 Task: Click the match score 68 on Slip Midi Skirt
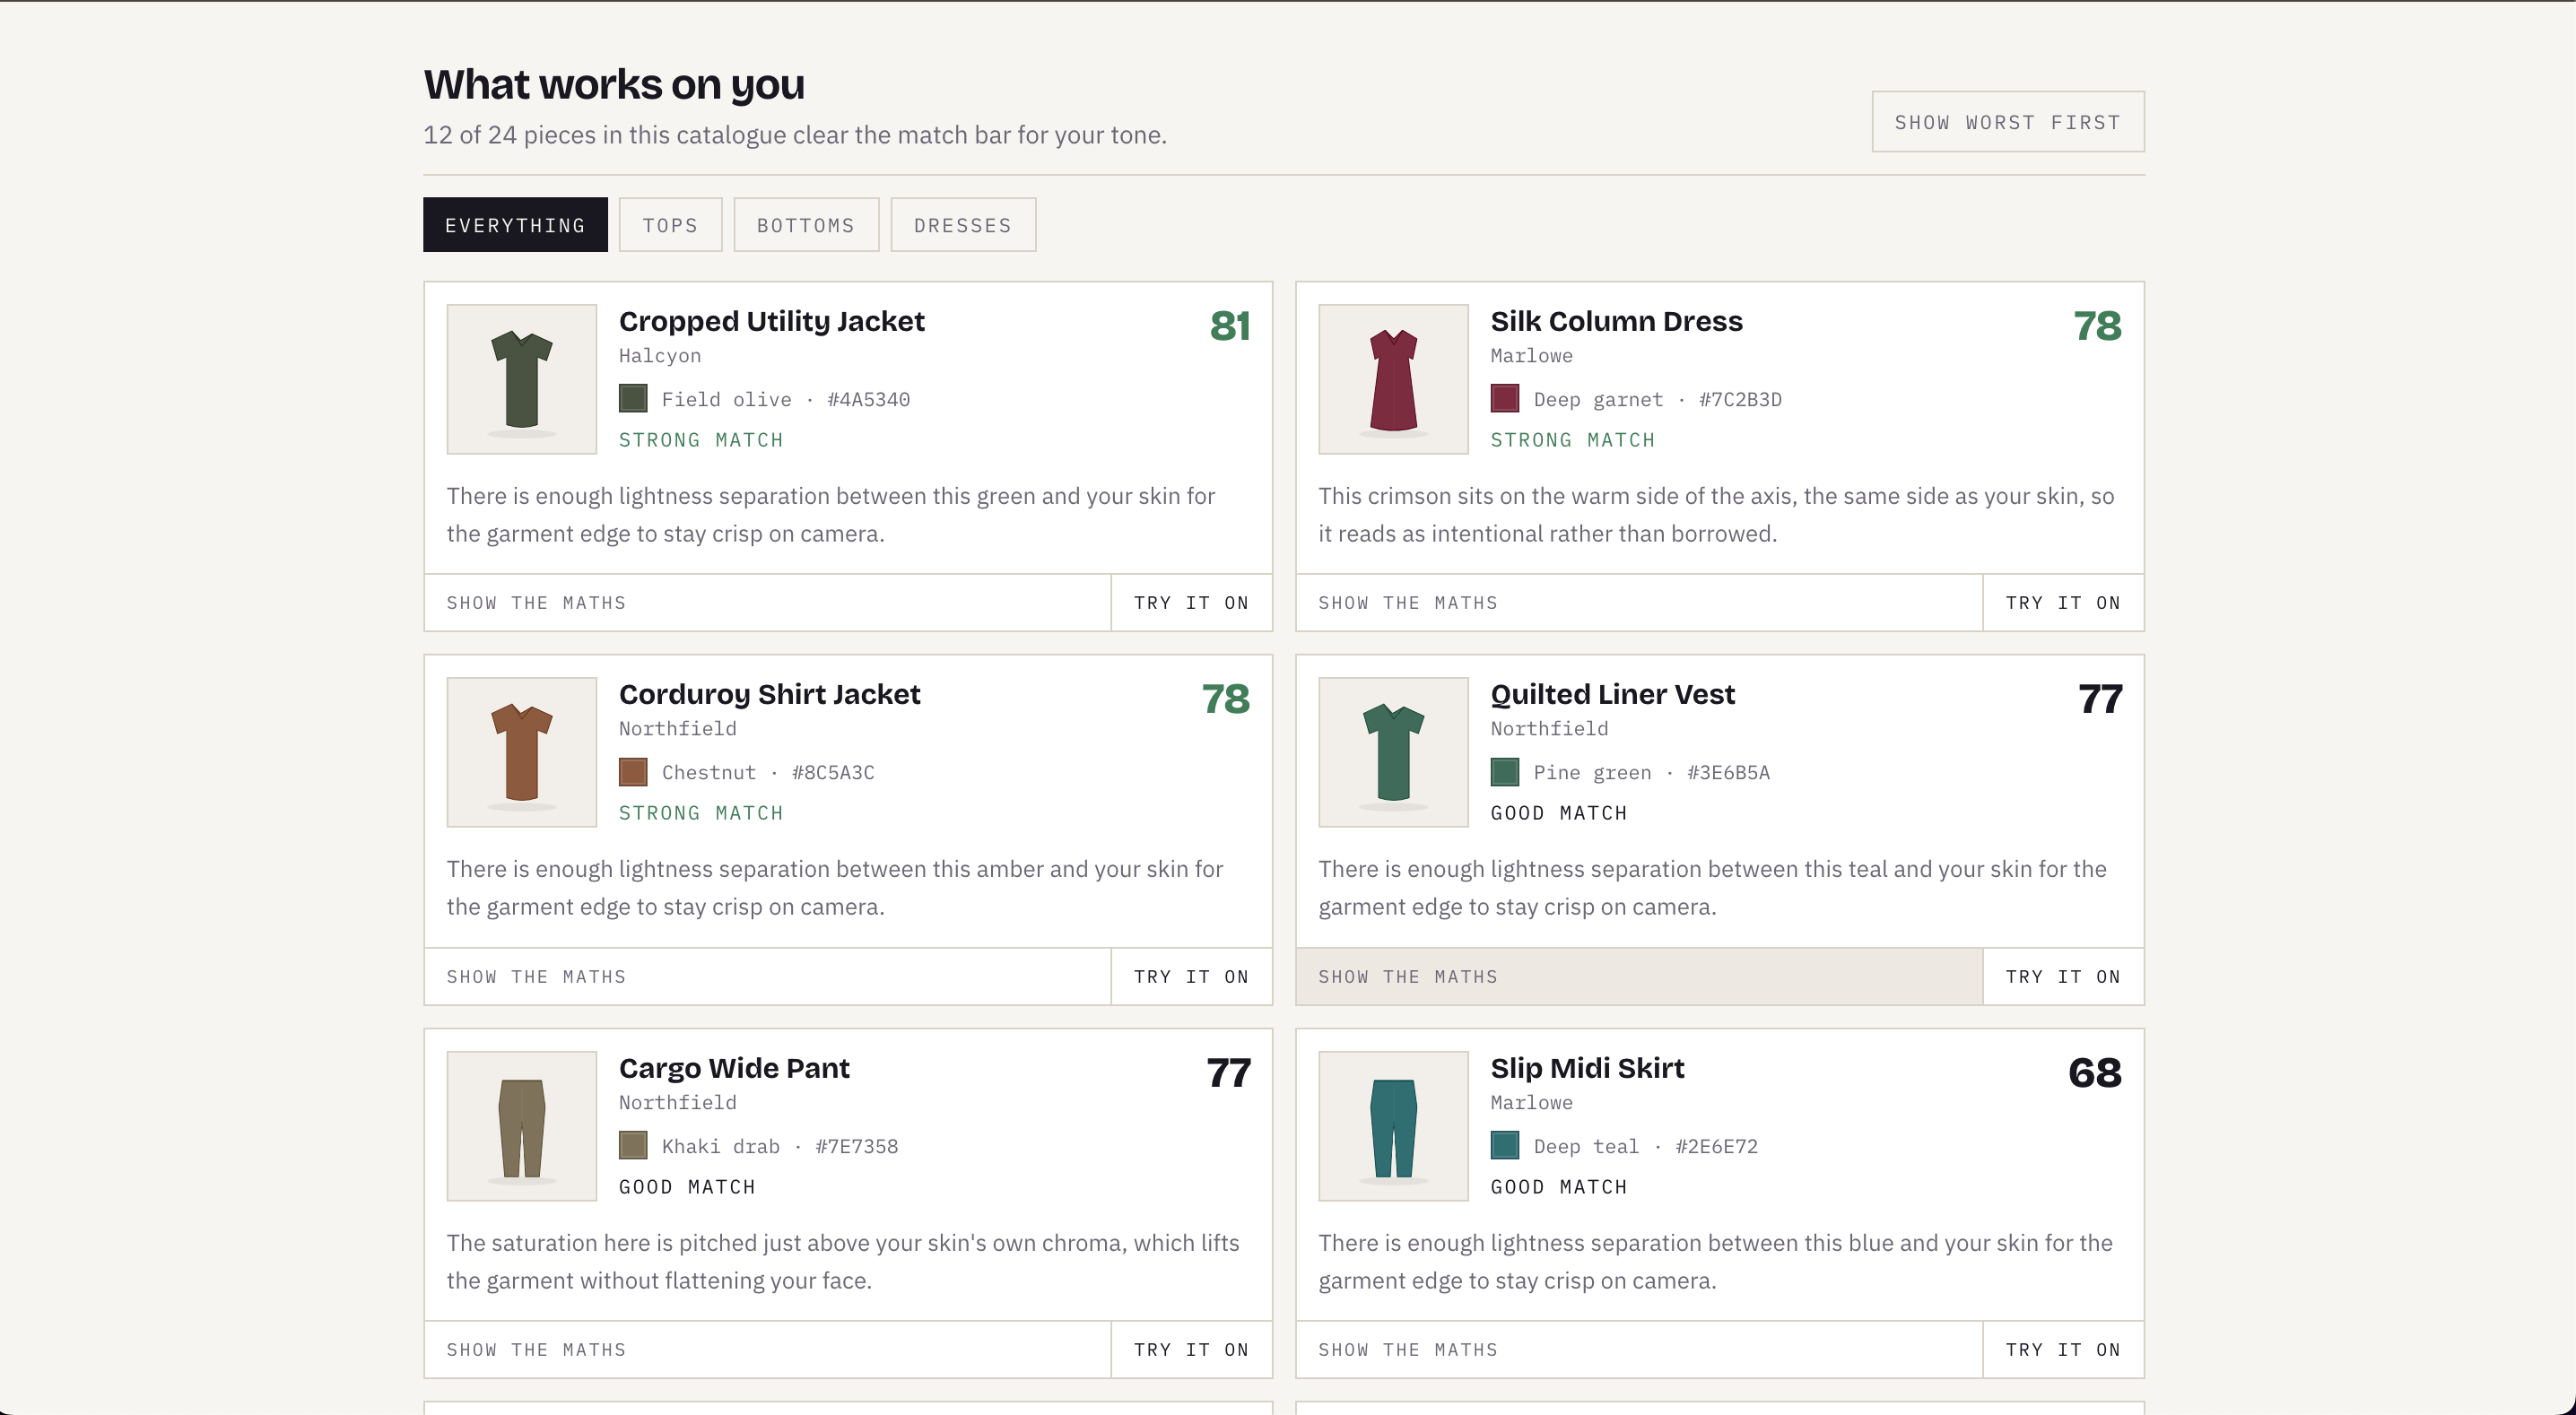(x=2094, y=1073)
